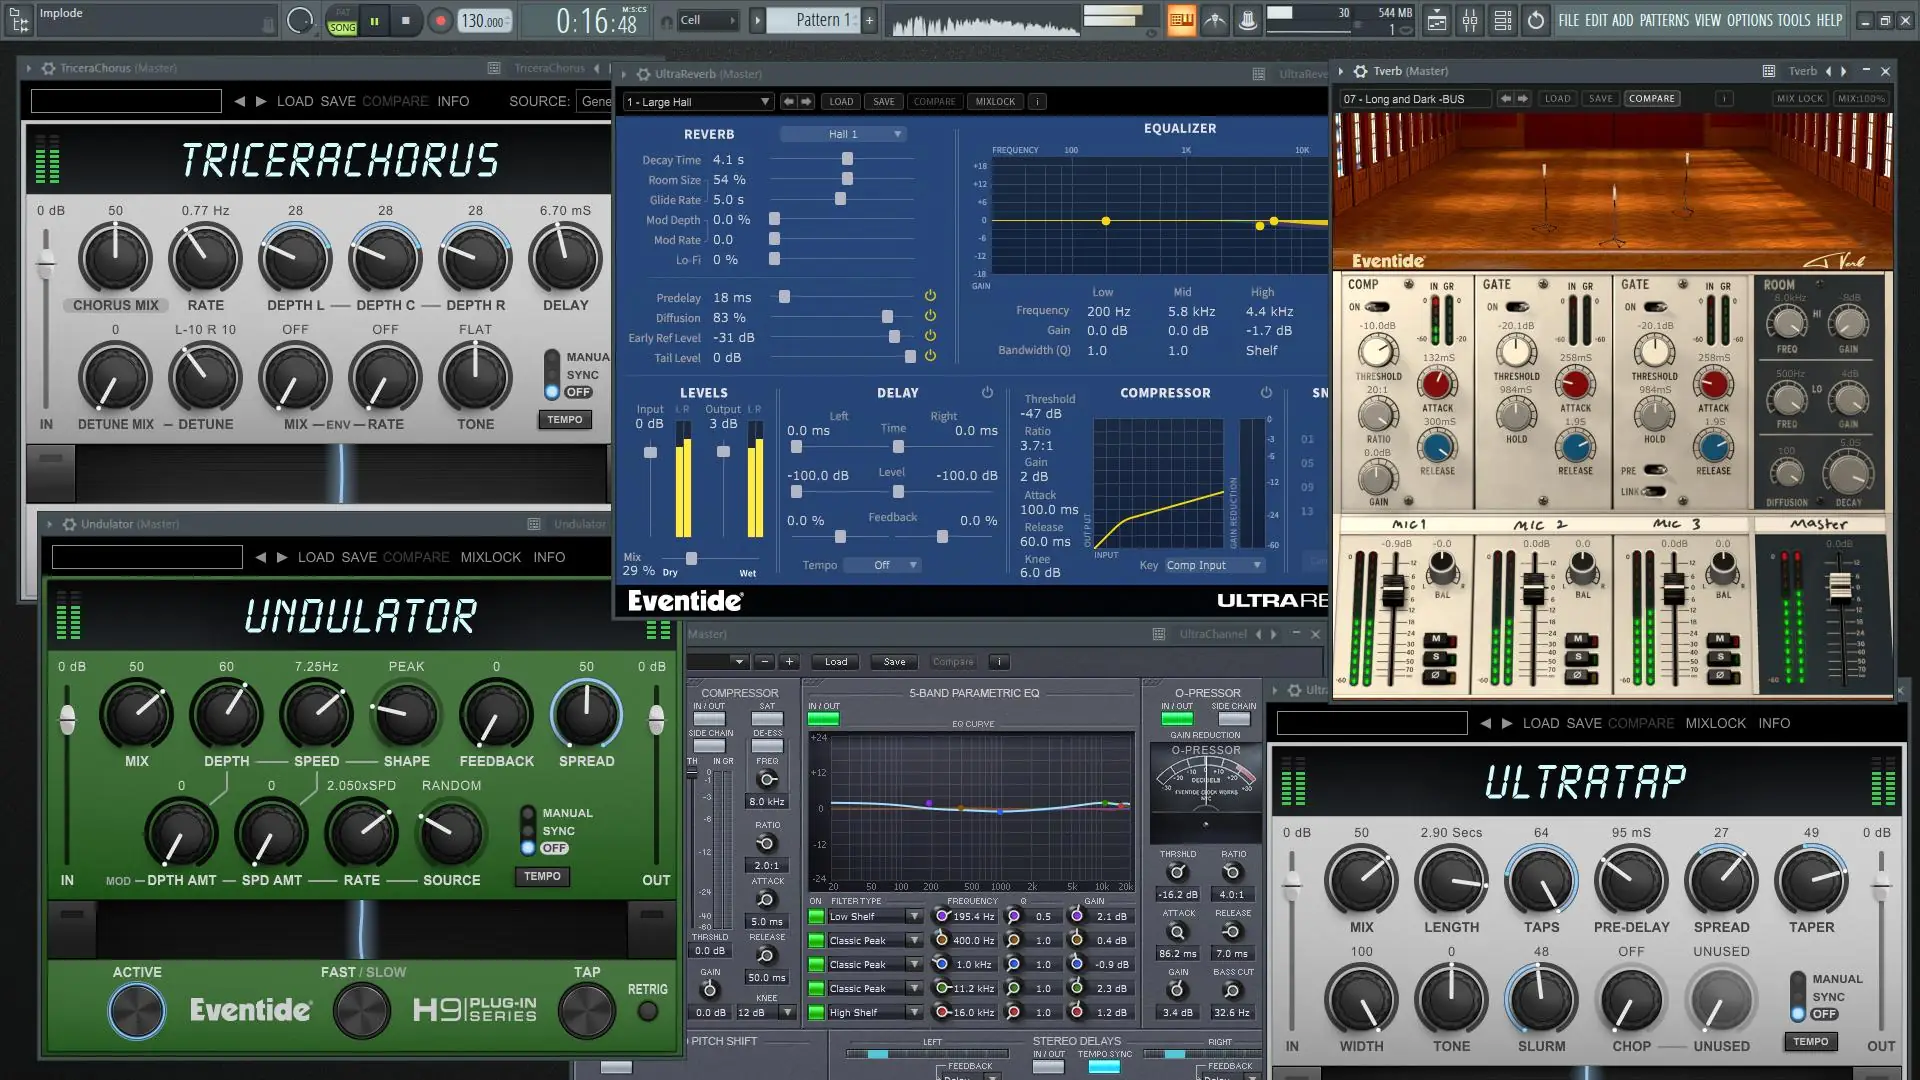Click the record button in transport

click(x=440, y=20)
